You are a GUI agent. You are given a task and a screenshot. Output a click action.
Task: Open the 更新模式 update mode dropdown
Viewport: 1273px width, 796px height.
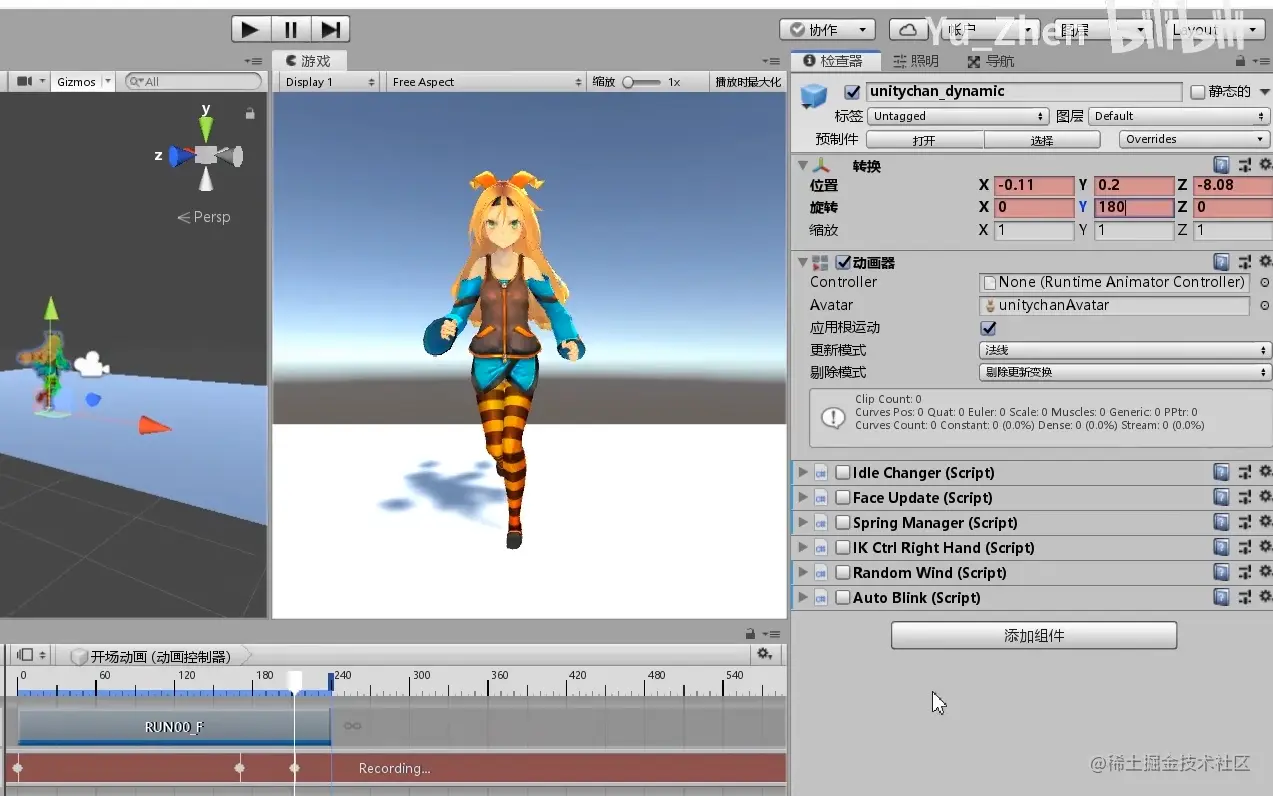(x=1125, y=350)
